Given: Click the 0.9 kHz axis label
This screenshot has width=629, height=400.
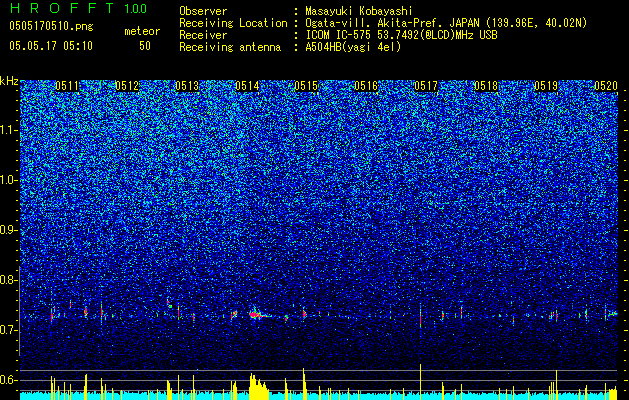Looking at the screenshot, I should 9,230.
